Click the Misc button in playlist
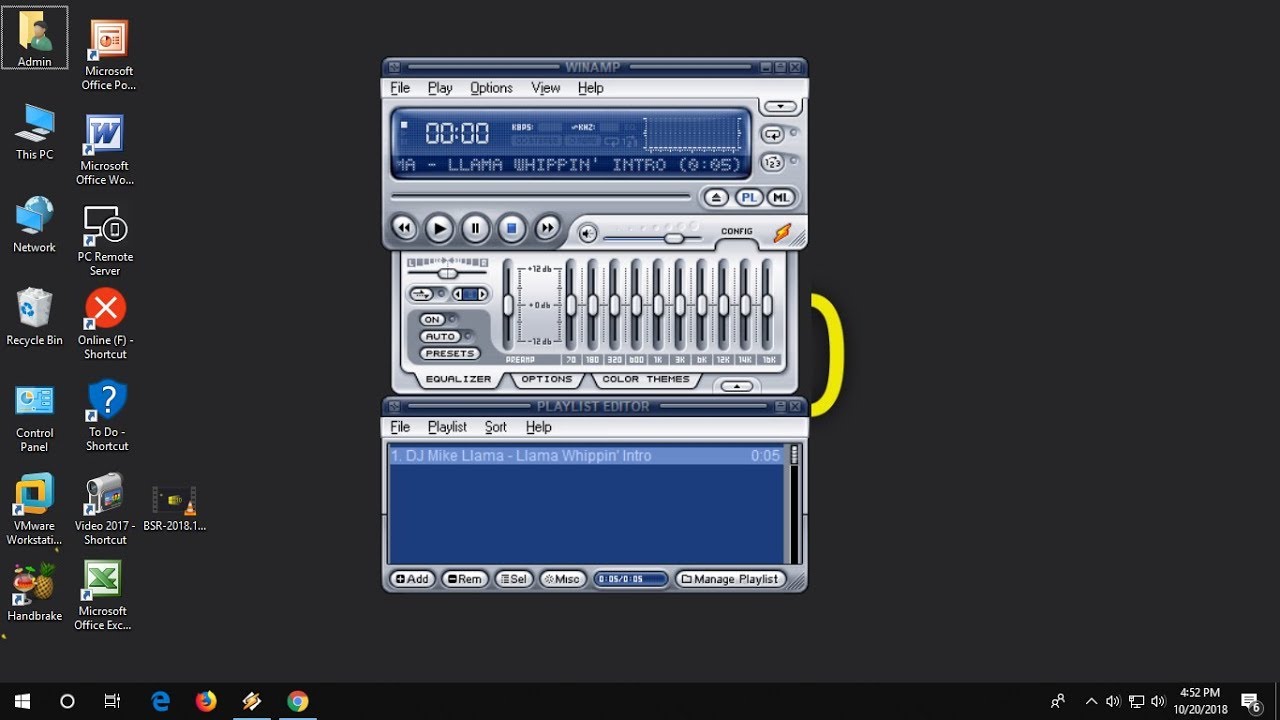The width and height of the screenshot is (1280, 720). tap(562, 579)
